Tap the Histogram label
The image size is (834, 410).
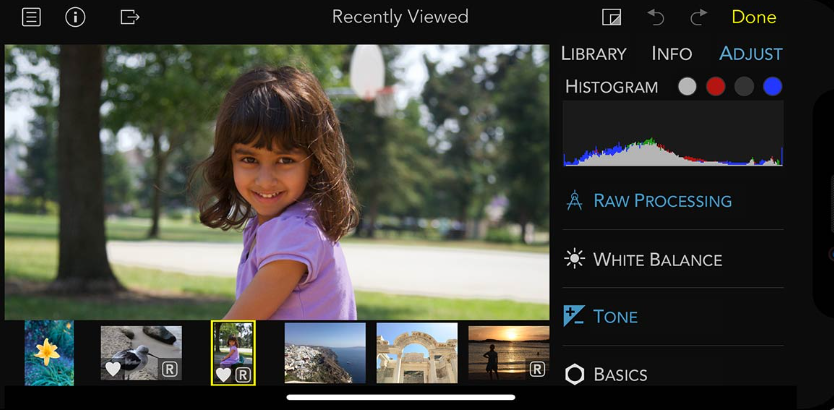(611, 87)
